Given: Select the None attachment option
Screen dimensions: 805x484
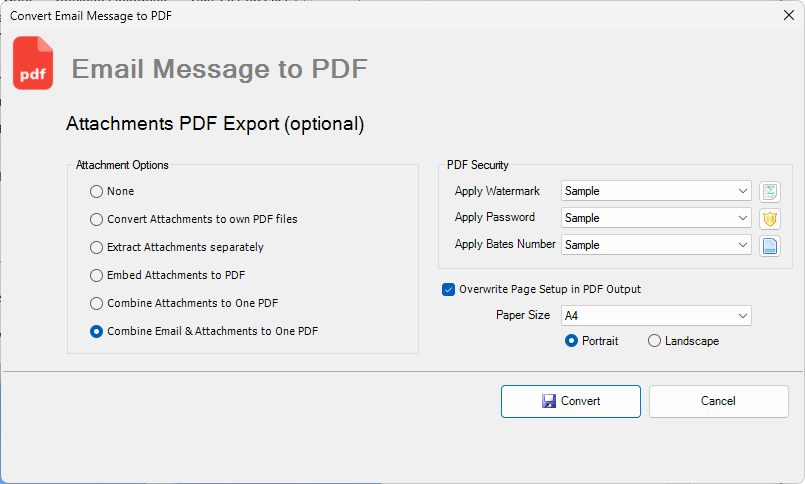Looking at the screenshot, I should (97, 191).
